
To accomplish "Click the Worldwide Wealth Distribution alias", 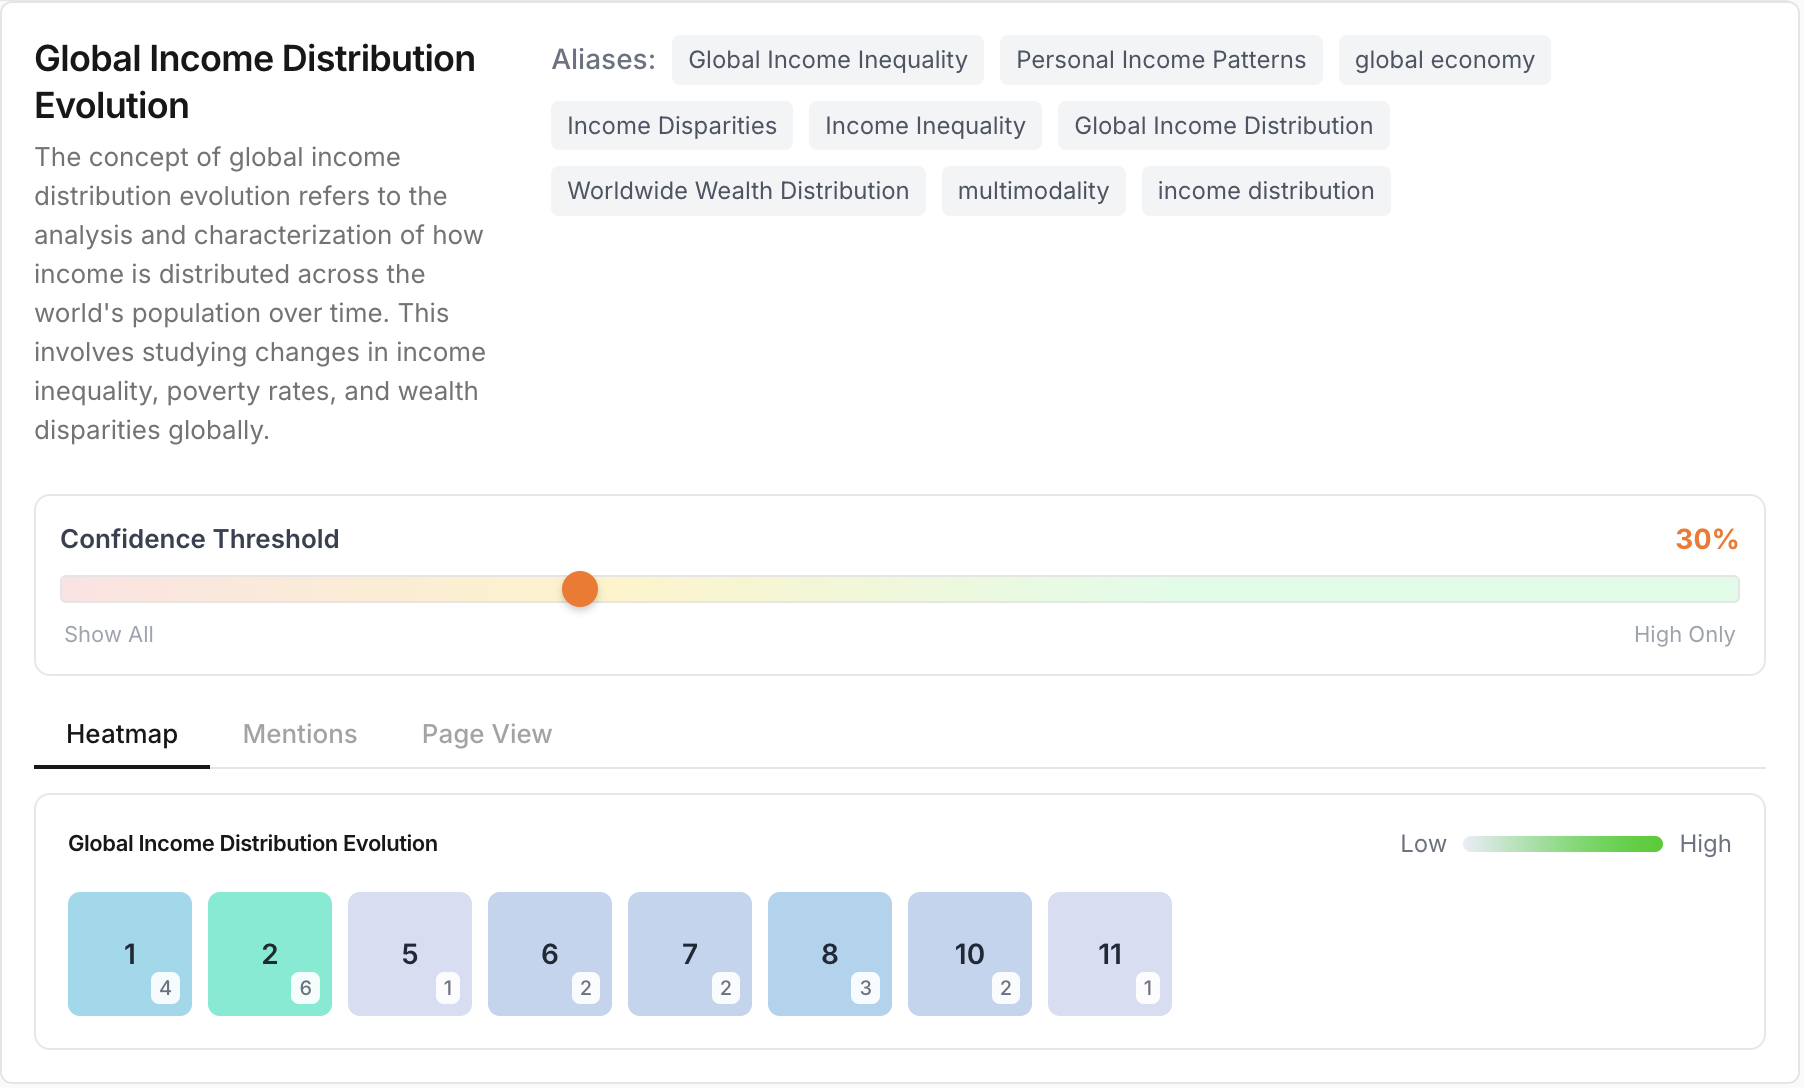I will 738,191.
